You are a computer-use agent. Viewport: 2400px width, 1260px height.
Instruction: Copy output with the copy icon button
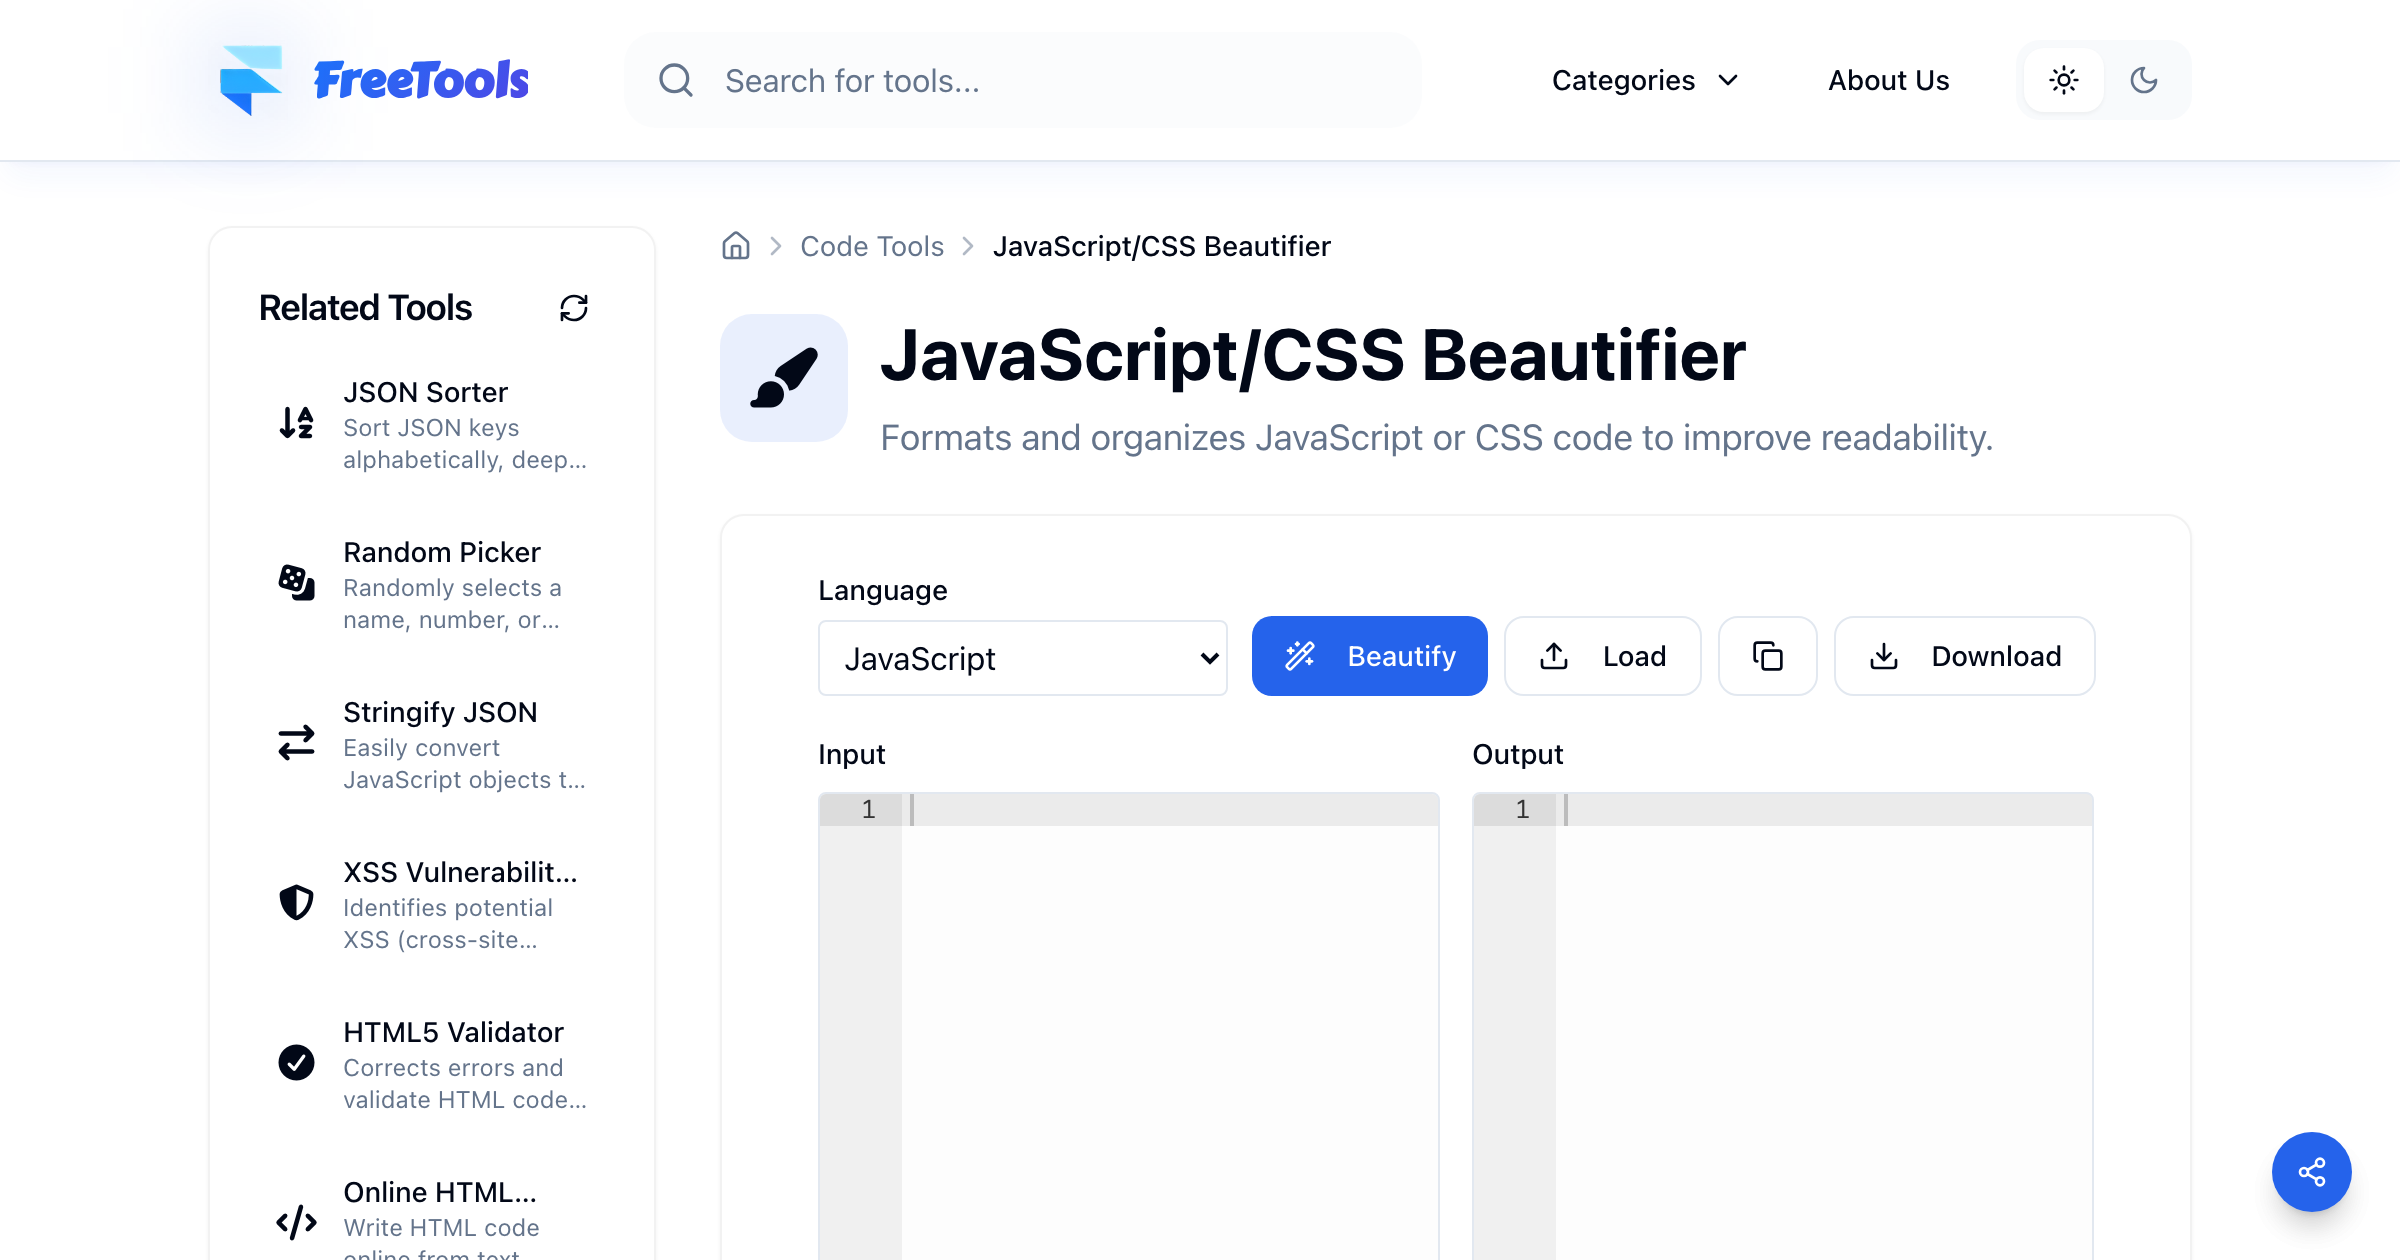tap(1768, 656)
